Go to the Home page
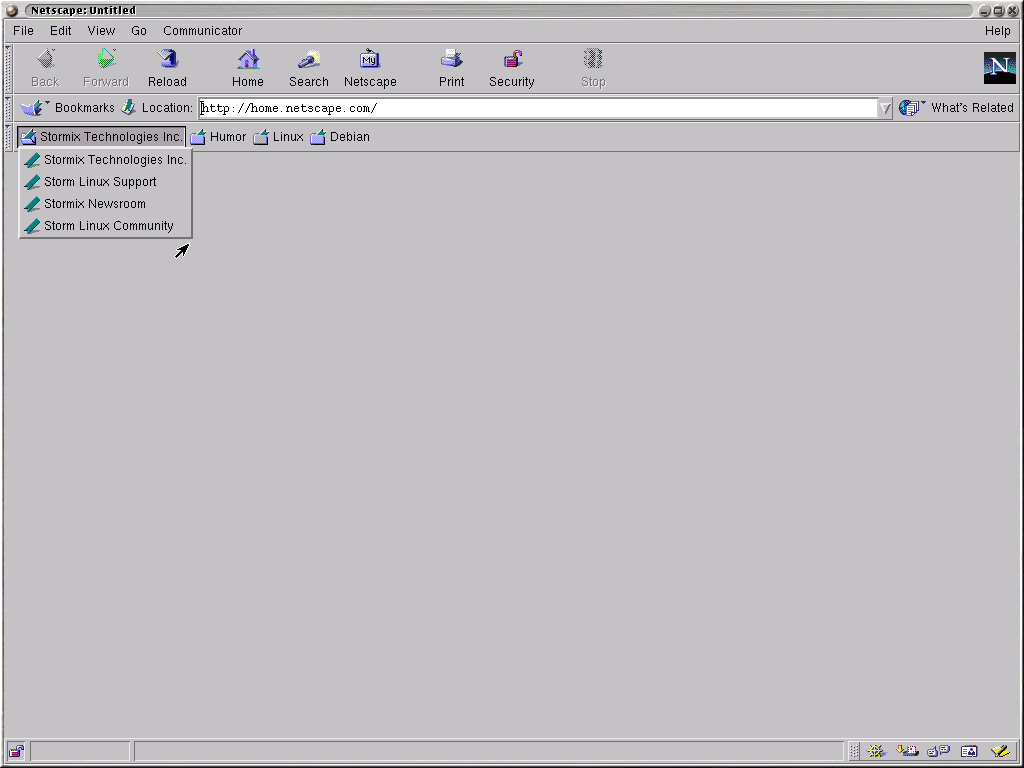The width and height of the screenshot is (1024, 768). coord(248,68)
